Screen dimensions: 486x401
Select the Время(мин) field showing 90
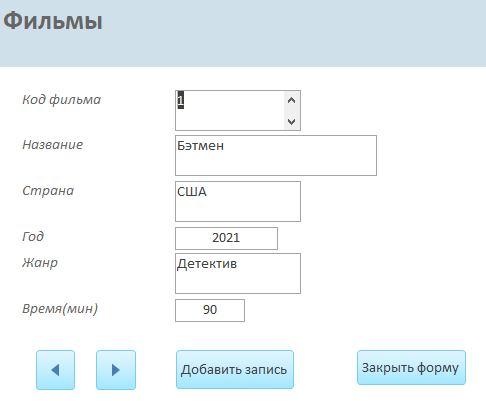pyautogui.click(x=210, y=310)
